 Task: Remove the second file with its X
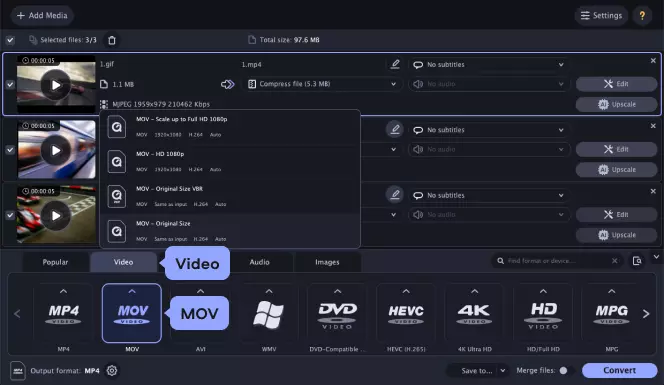point(653,126)
